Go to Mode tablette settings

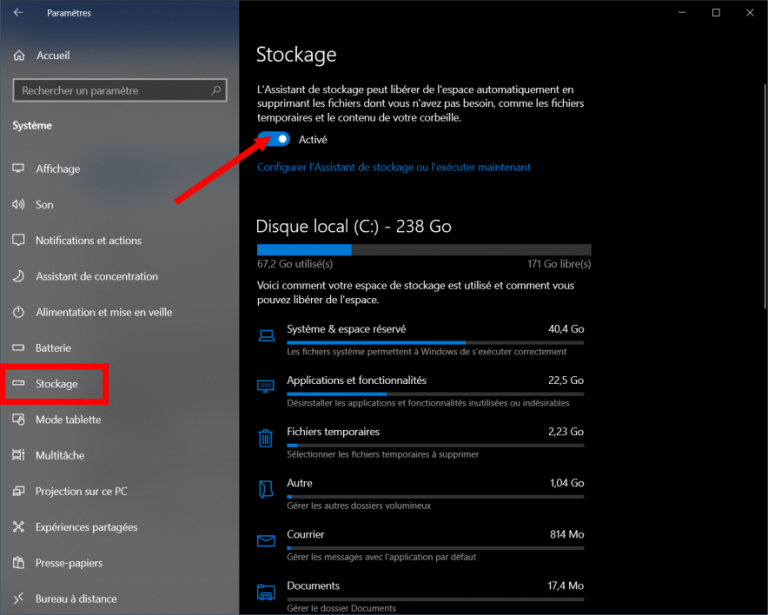point(68,420)
